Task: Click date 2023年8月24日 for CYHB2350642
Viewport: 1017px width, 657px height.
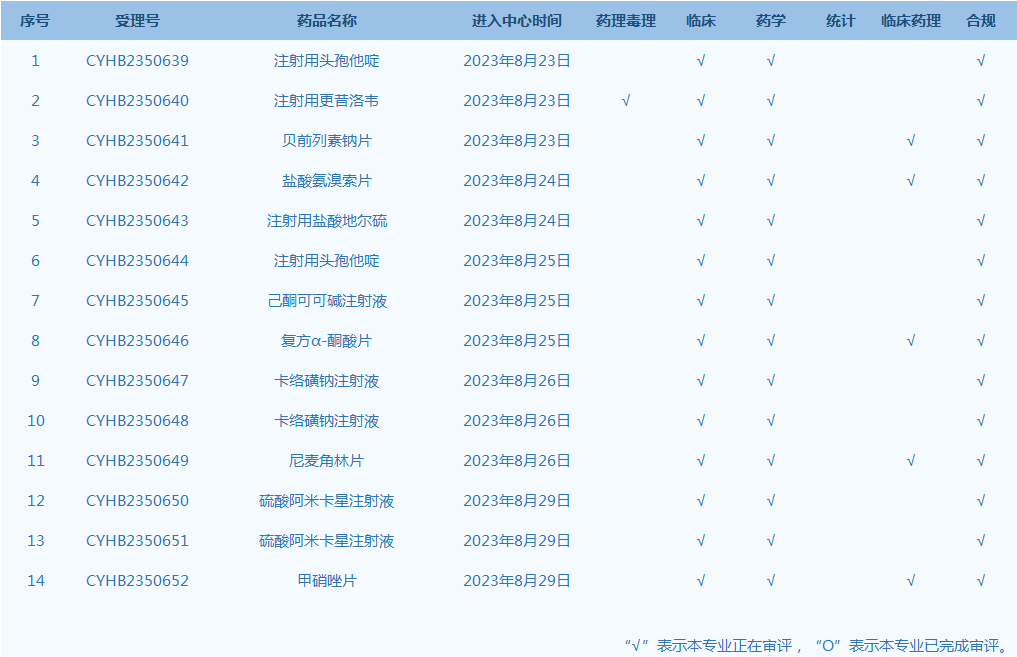Action: [x=517, y=181]
